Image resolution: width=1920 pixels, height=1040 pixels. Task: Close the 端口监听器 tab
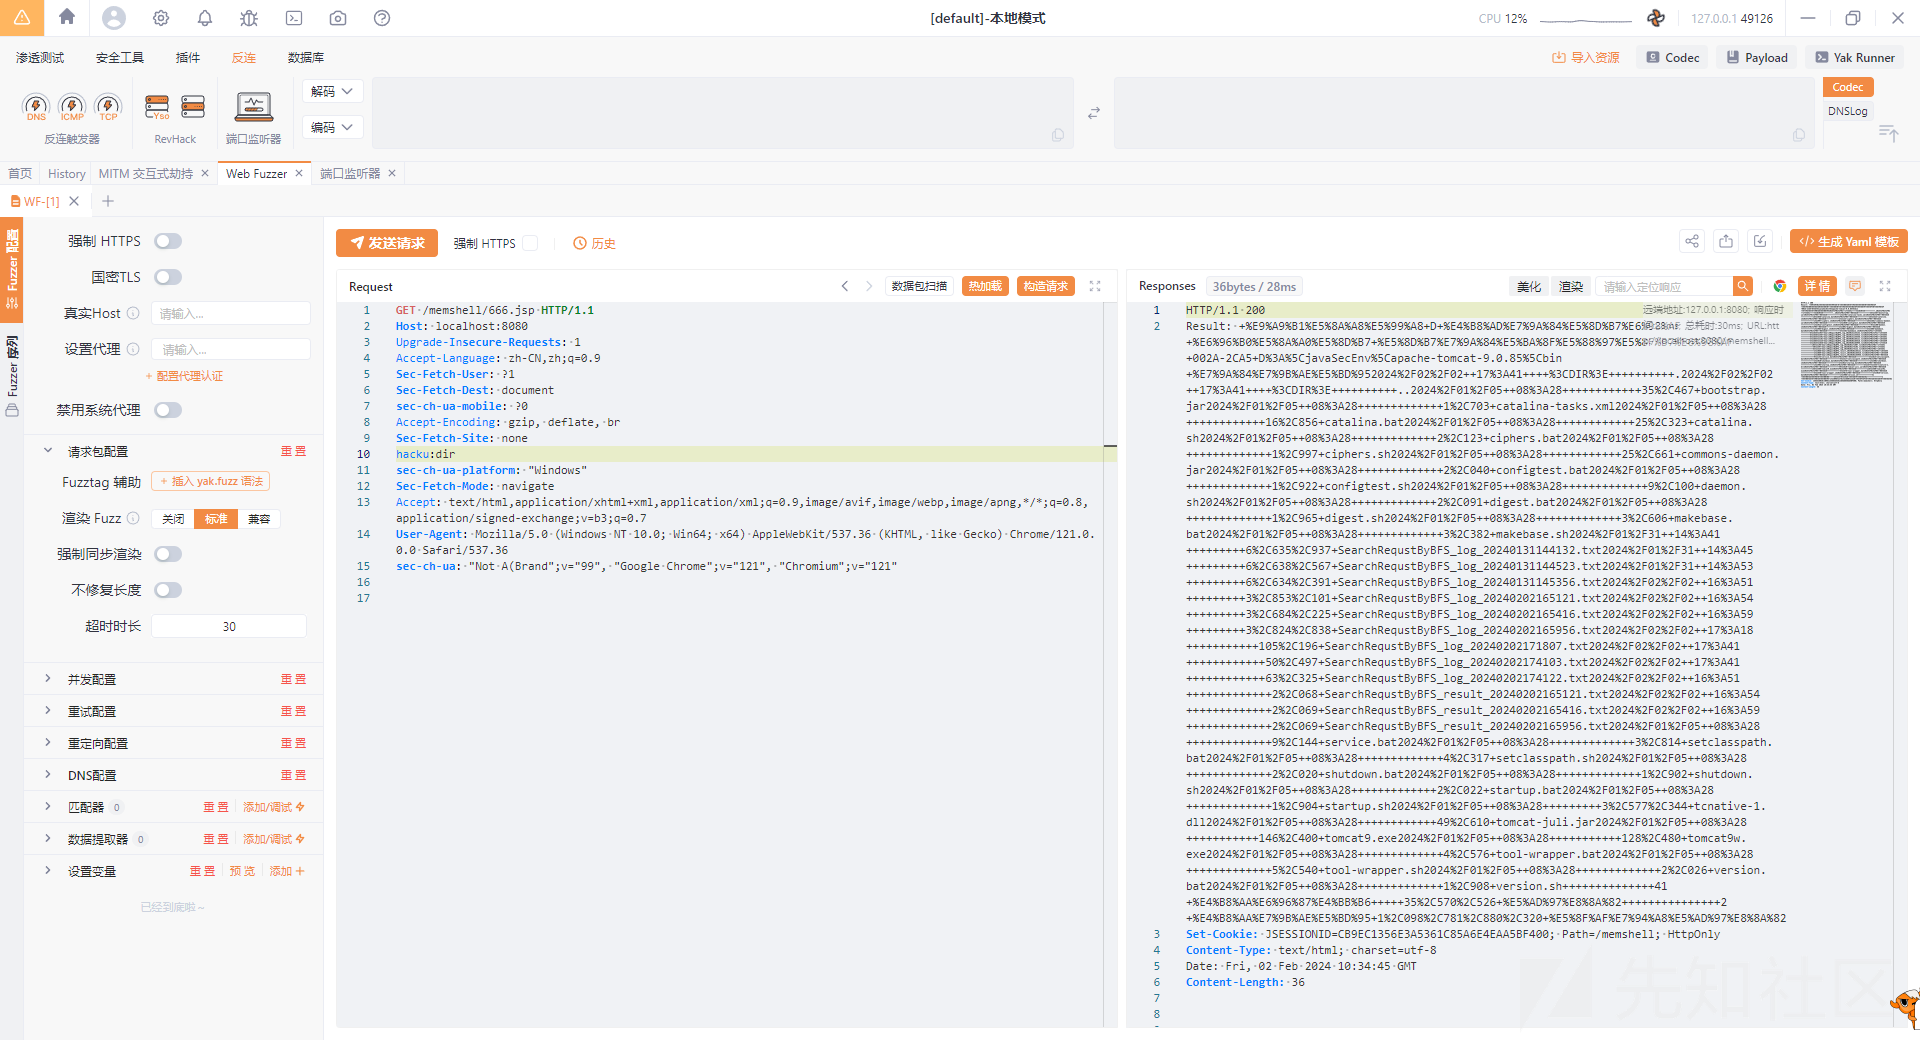click(392, 173)
